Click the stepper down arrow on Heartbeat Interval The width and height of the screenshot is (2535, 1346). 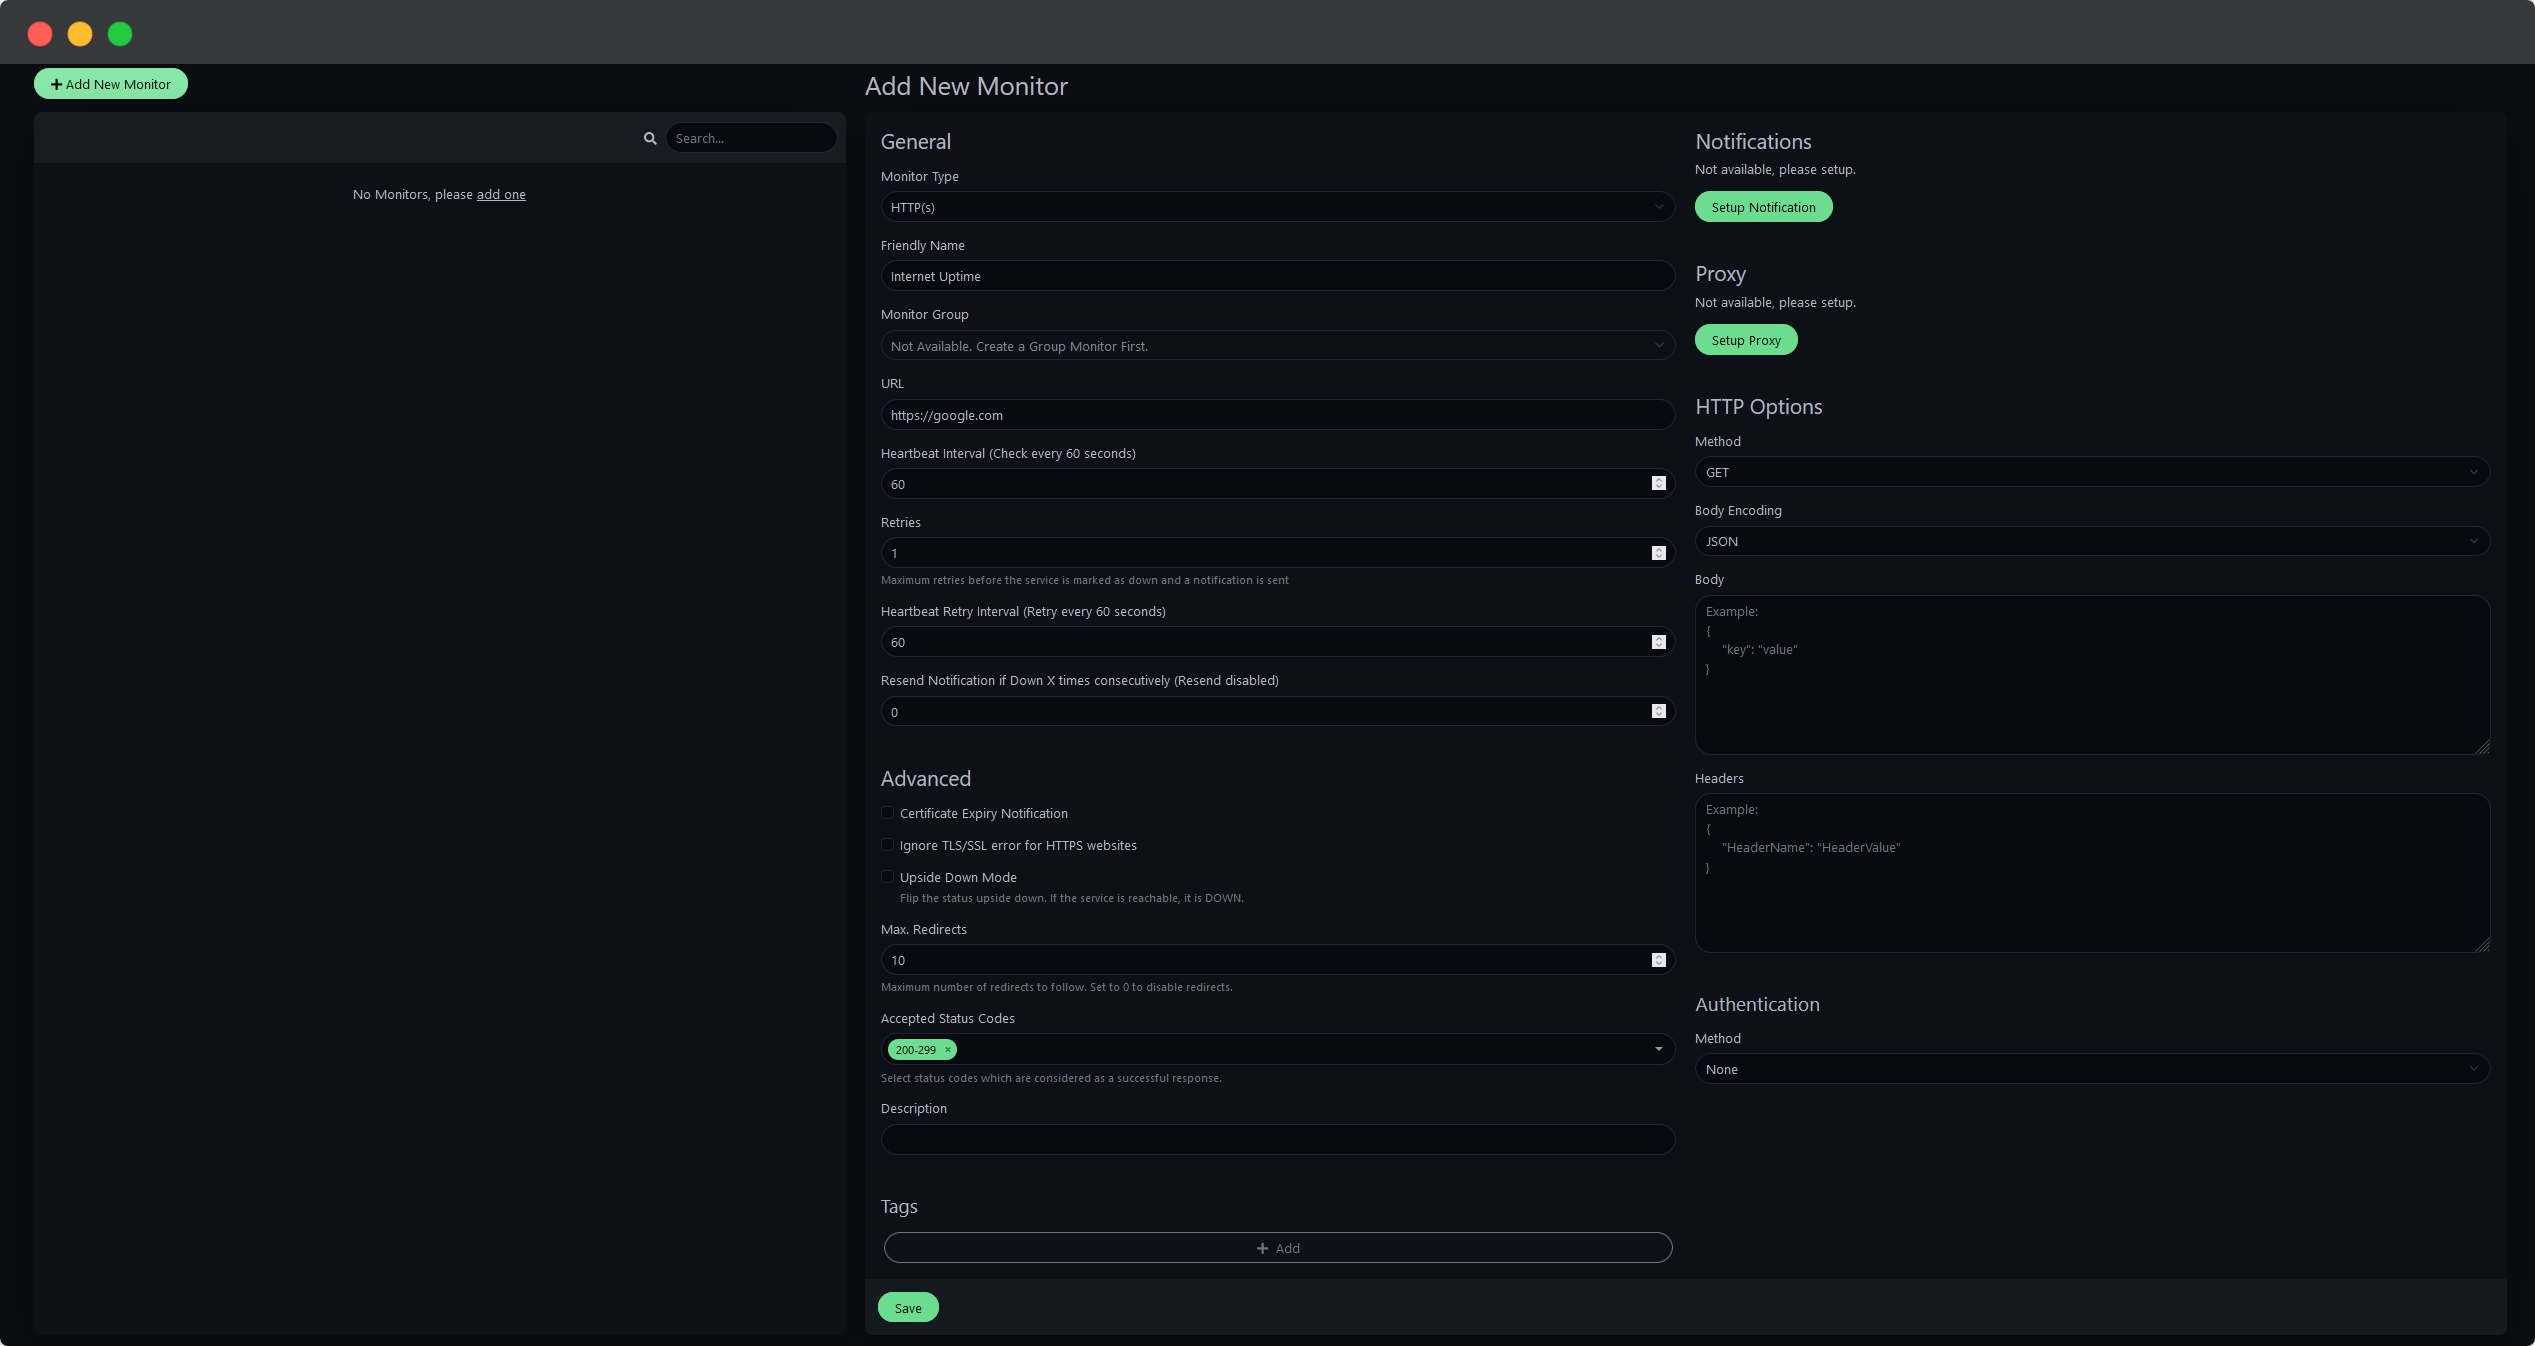(1658, 488)
